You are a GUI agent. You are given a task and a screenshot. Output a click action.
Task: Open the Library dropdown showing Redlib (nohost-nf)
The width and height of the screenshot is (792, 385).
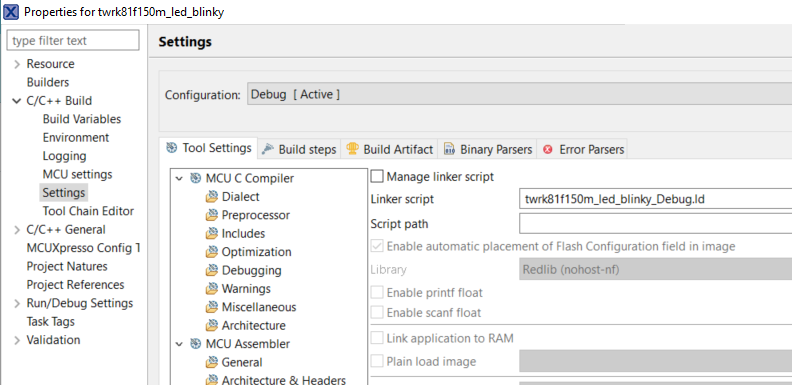(655, 270)
